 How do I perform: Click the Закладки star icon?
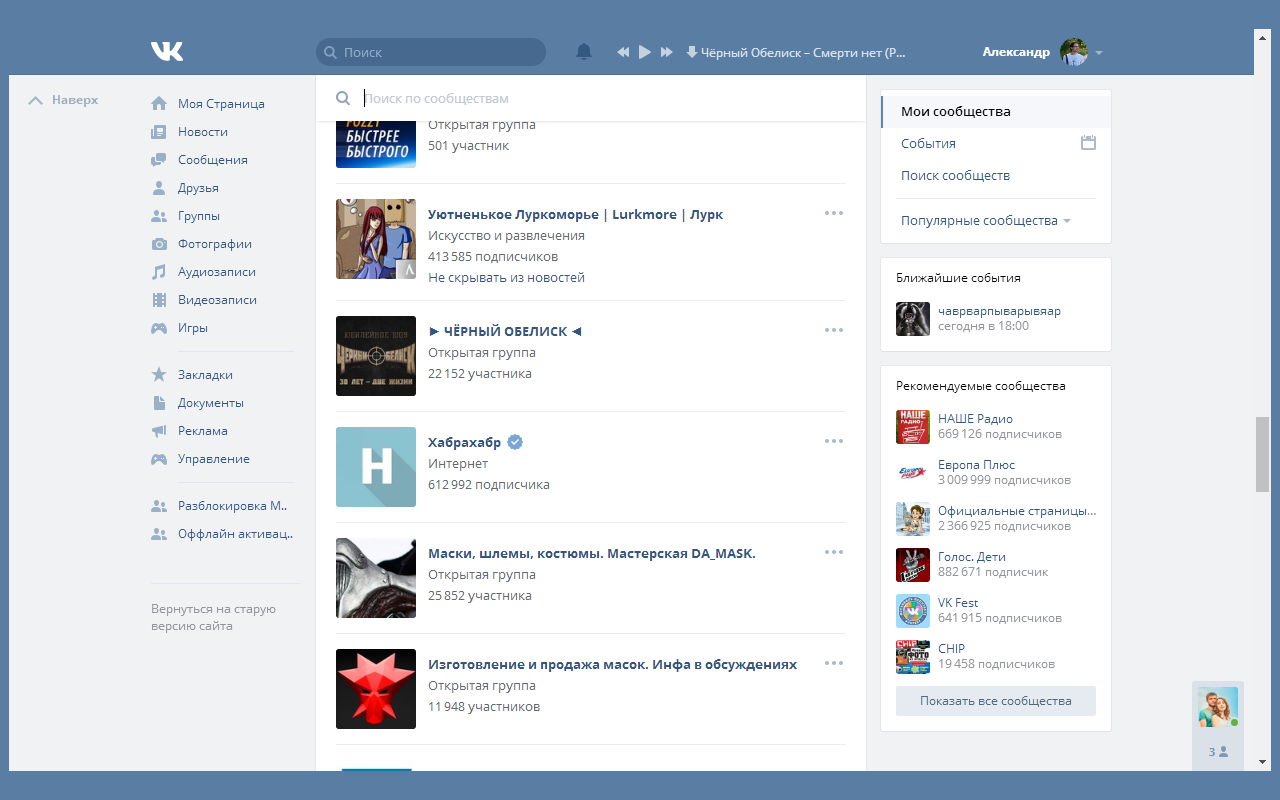point(159,374)
